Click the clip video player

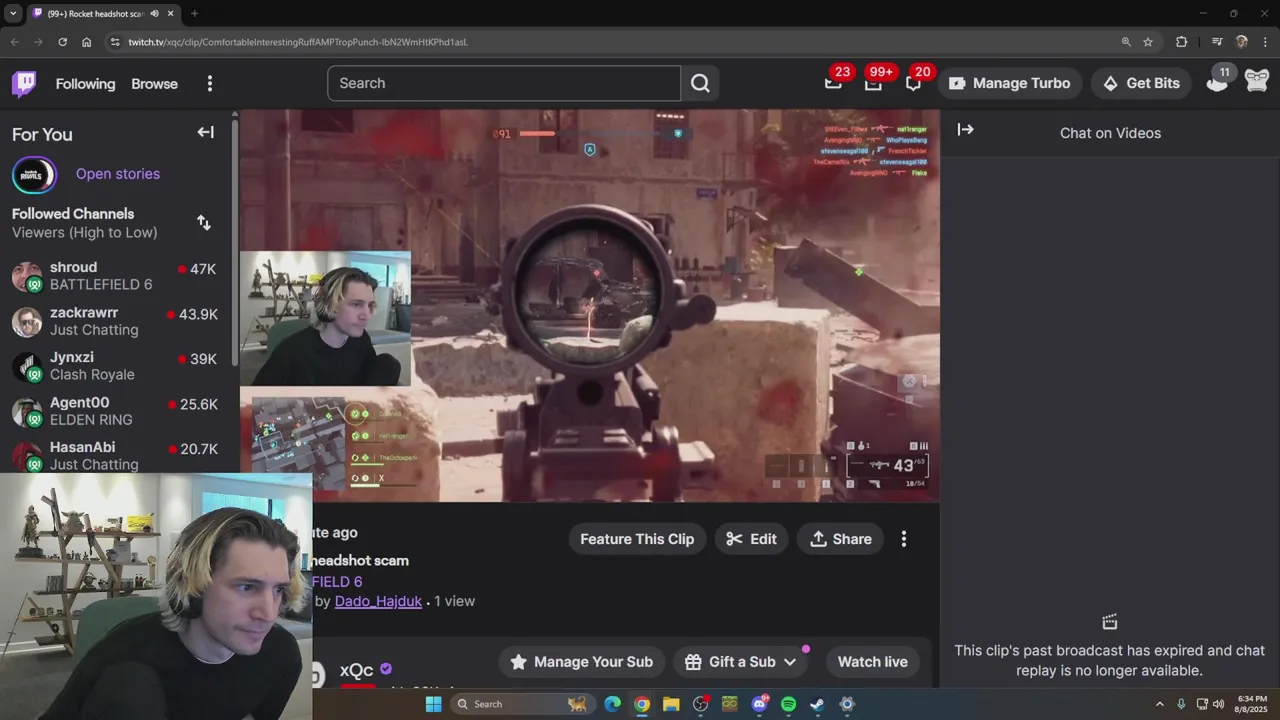tap(590, 305)
